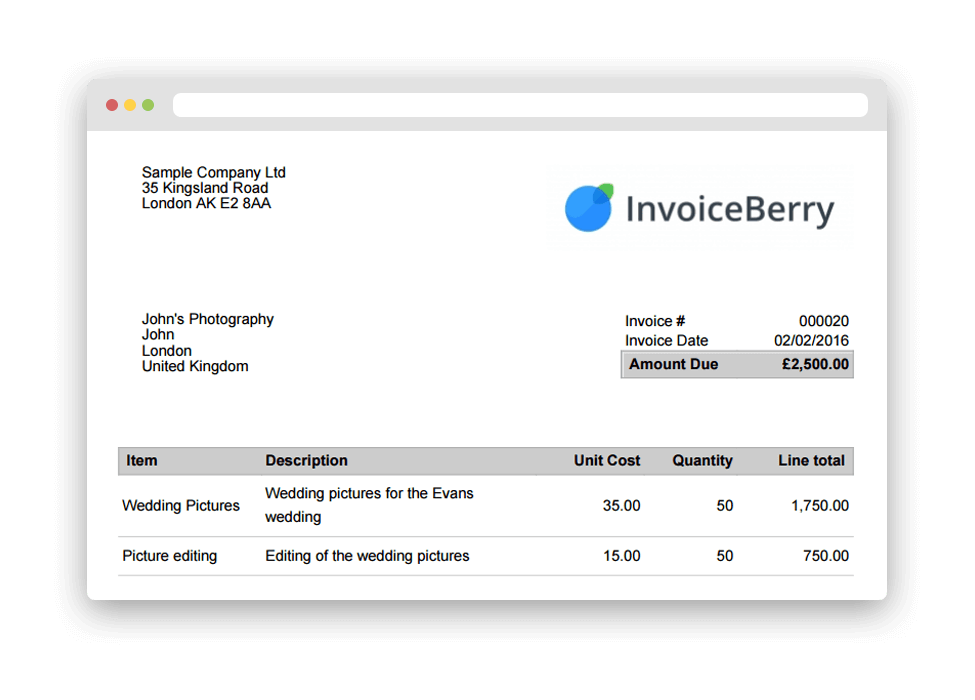Screen dimensions: 975x700
Task: Click the yellow browser window dot
Action: coord(130,104)
